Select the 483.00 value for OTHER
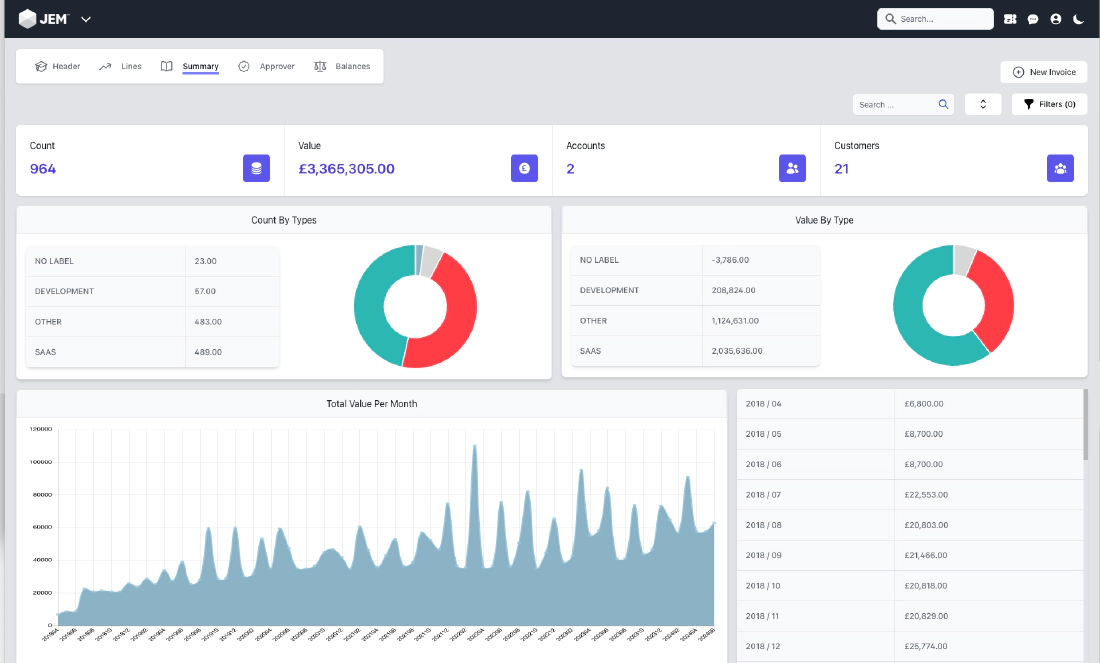The height and width of the screenshot is (663, 1100). click(x=208, y=322)
